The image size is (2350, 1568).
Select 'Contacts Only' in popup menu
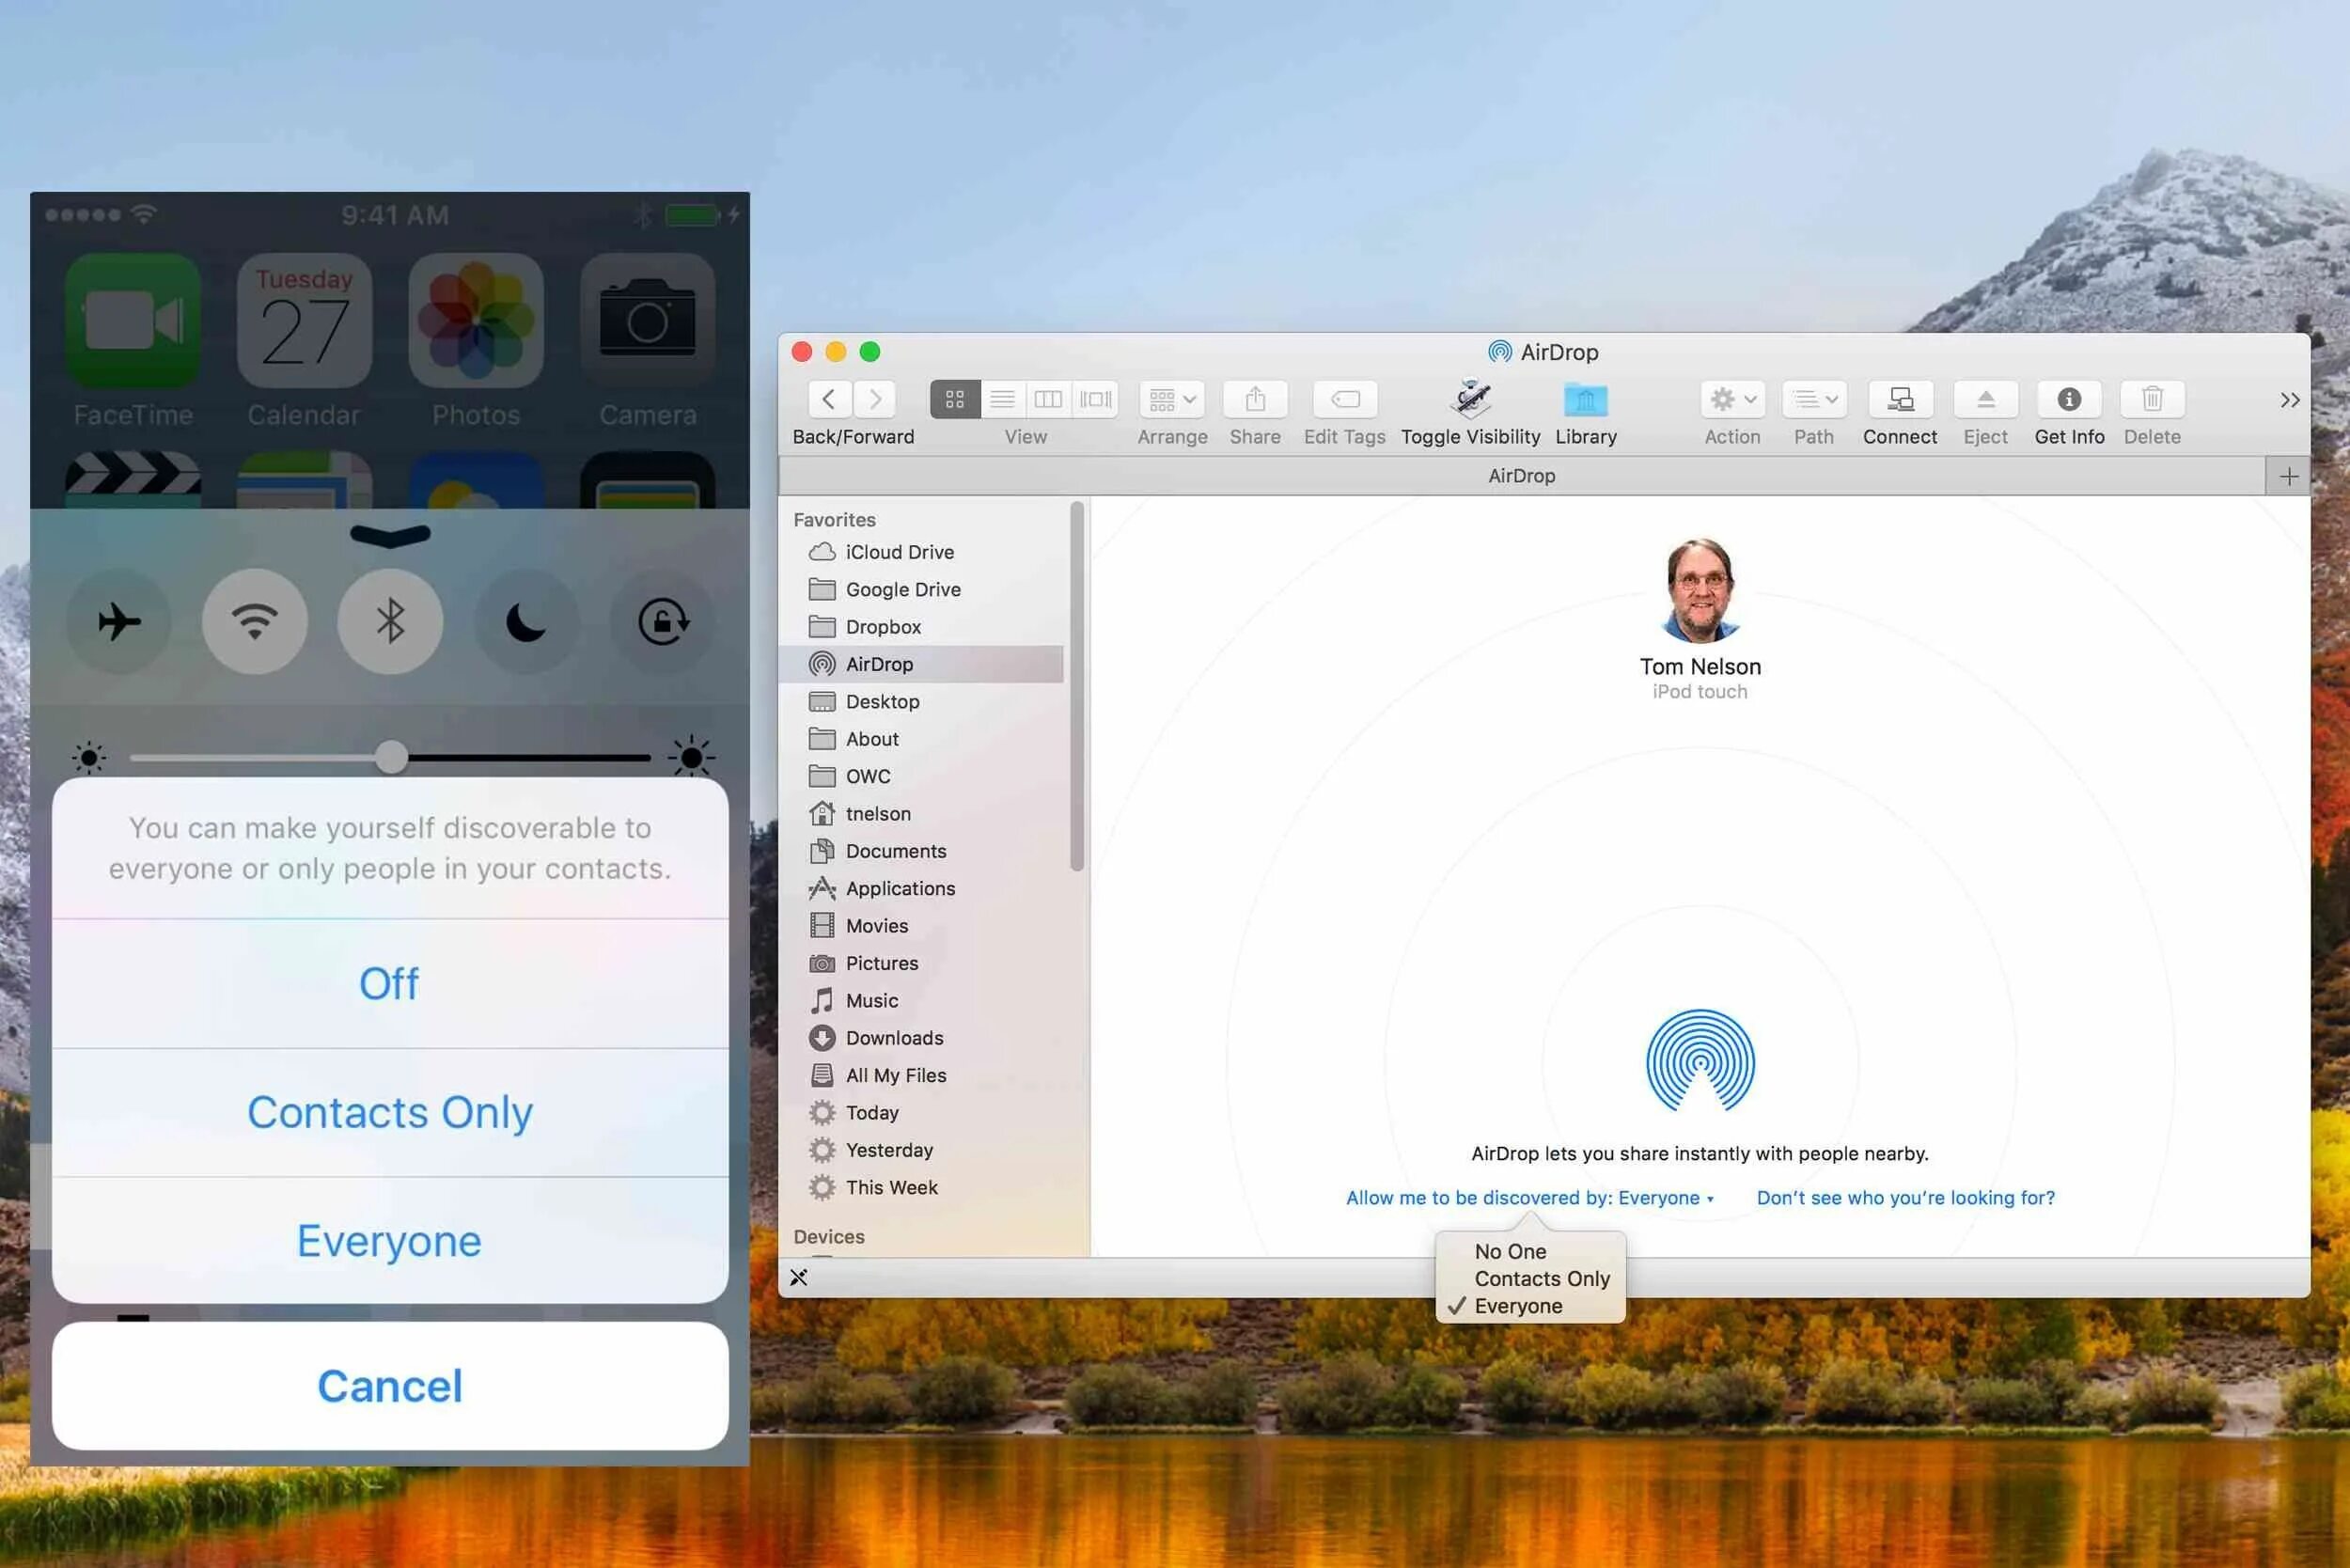(x=1541, y=1279)
